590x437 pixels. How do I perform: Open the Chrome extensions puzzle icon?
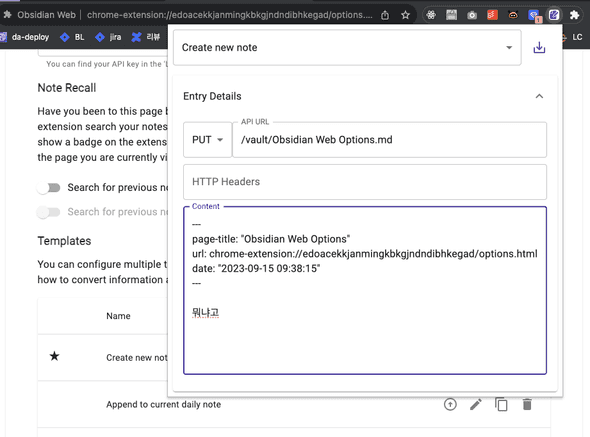[574, 15]
